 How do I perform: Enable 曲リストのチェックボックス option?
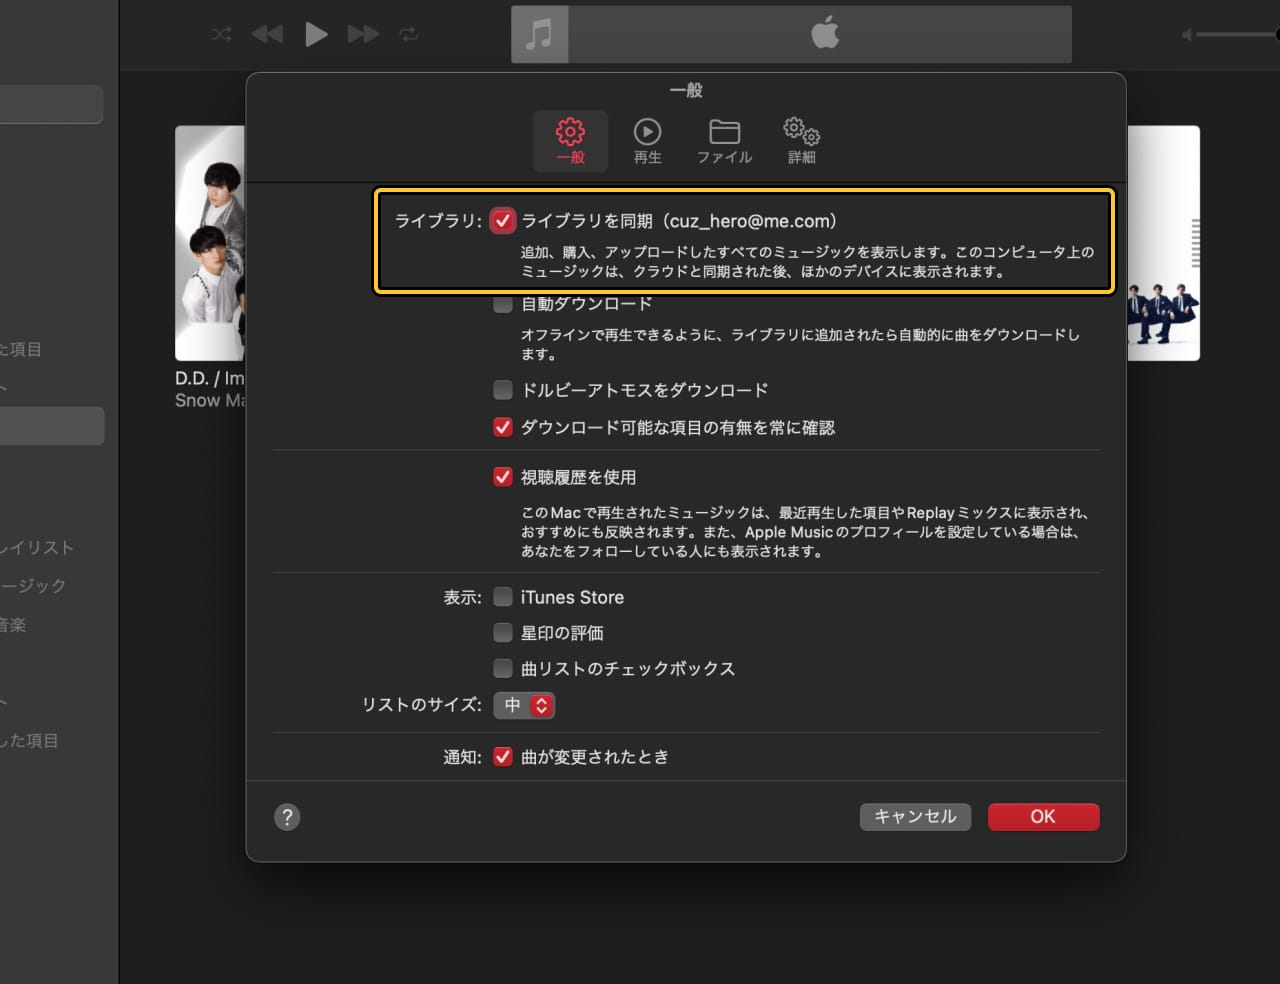(x=503, y=668)
